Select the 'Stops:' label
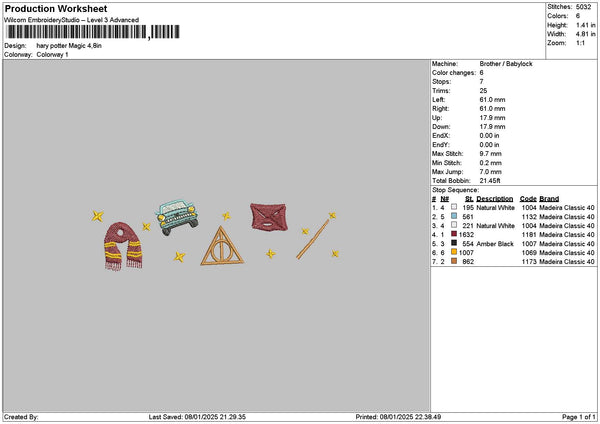Viewport: 600px width, 424px height. click(x=442, y=82)
